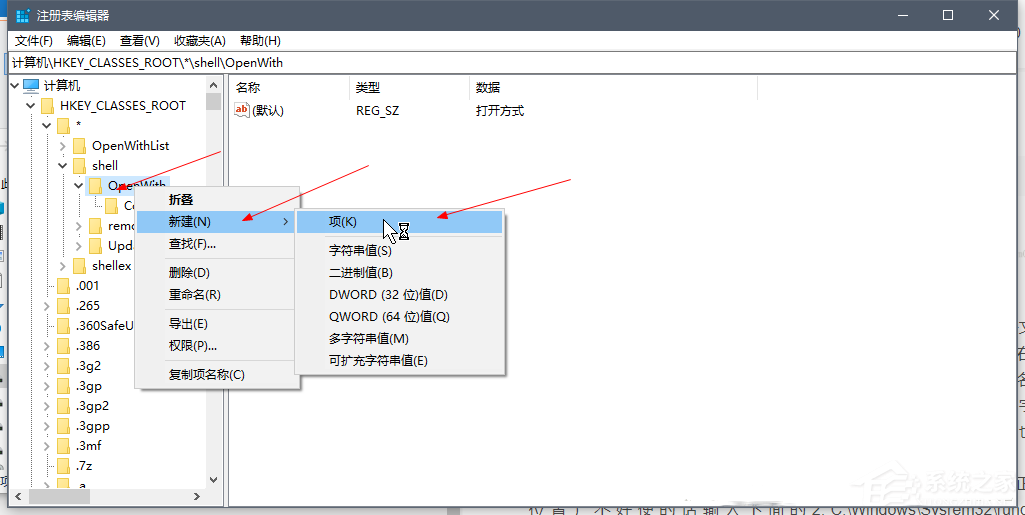Collapse the HKEY_CLASSES_ROOT node
The width and height of the screenshot is (1025, 515).
pyautogui.click(x=31, y=105)
